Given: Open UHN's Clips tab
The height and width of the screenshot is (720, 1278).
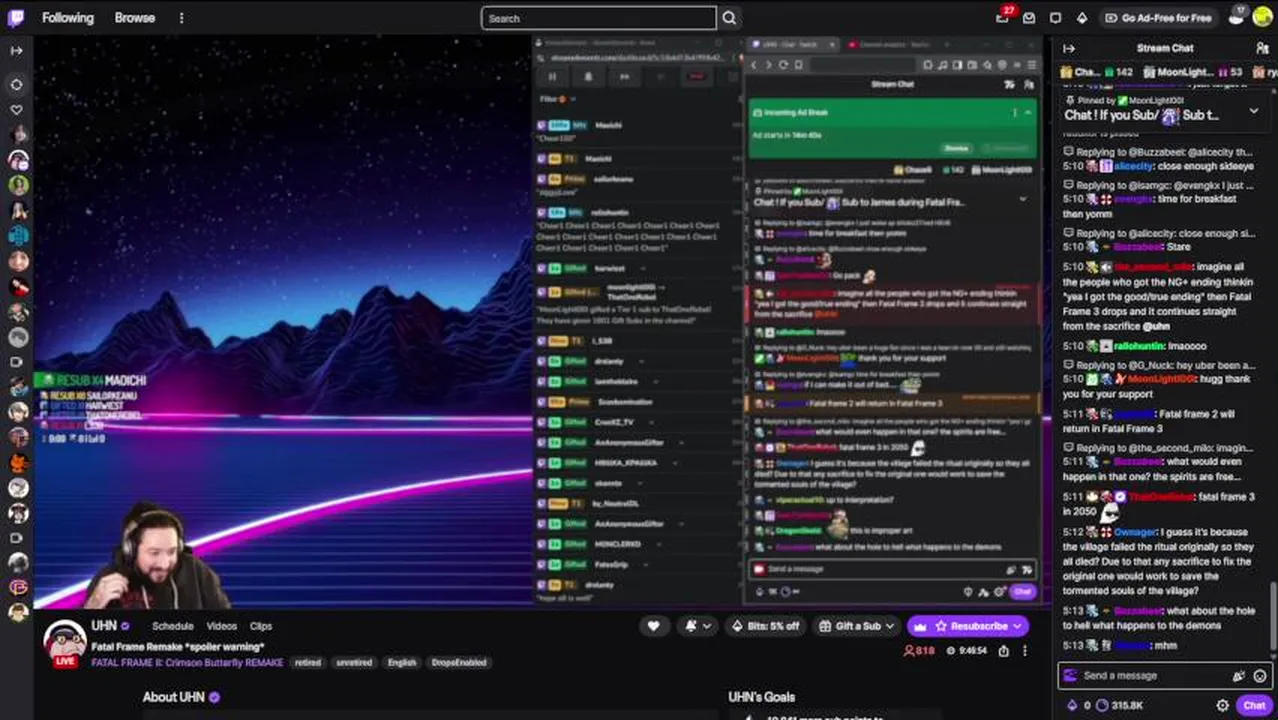Looking at the screenshot, I should point(261,626).
